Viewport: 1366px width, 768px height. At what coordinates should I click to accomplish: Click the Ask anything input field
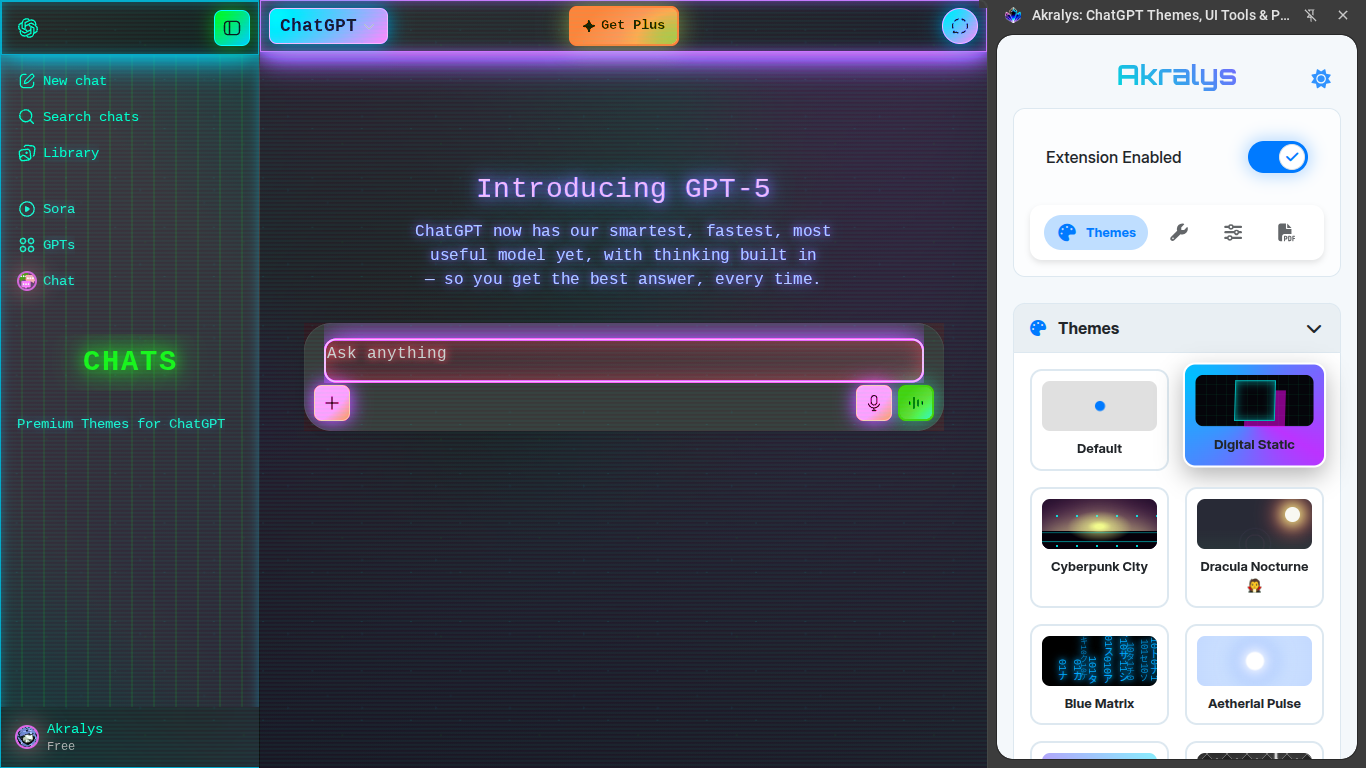[x=623, y=360]
